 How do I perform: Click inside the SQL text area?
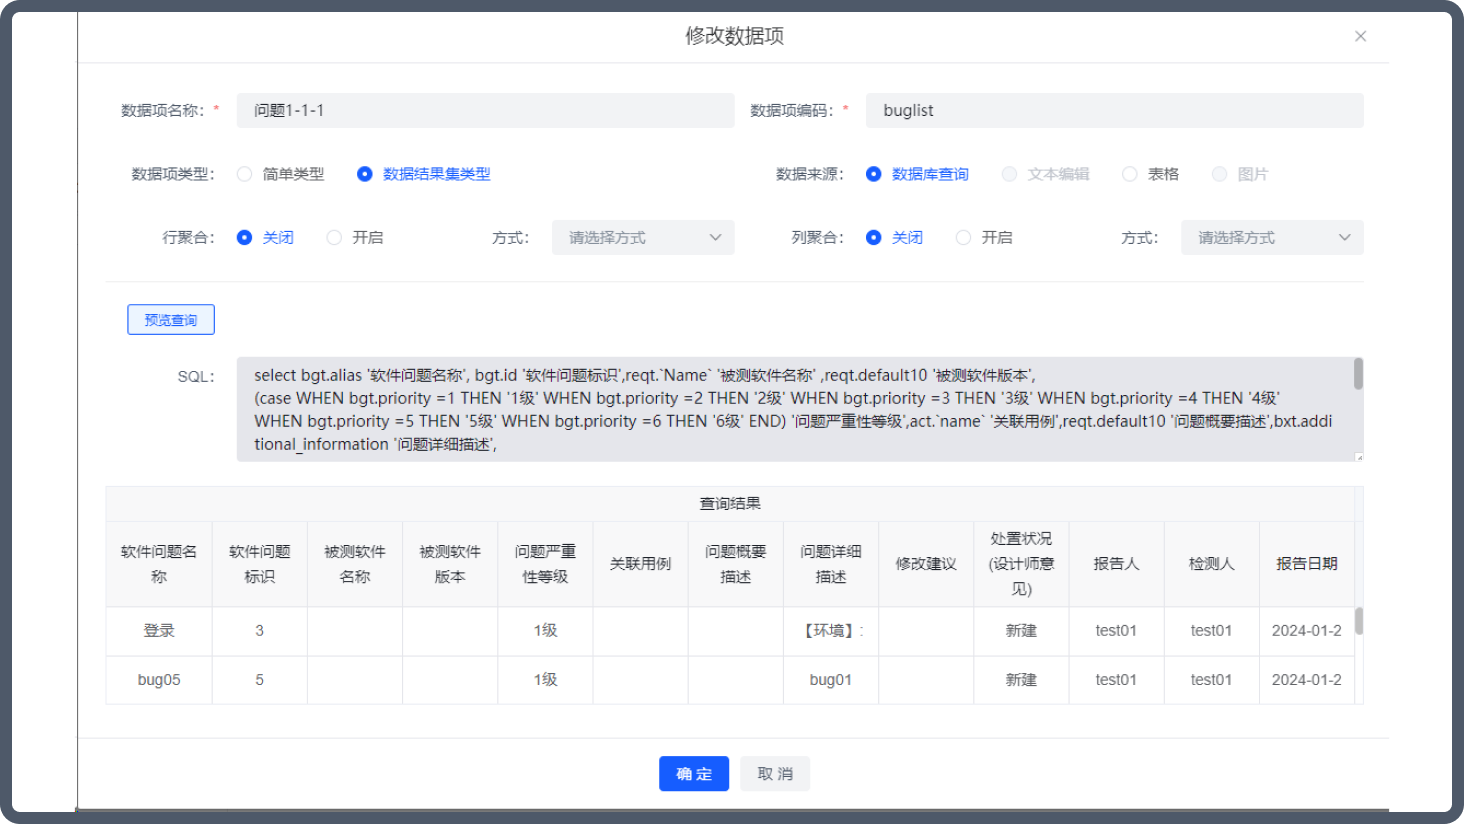[795, 409]
